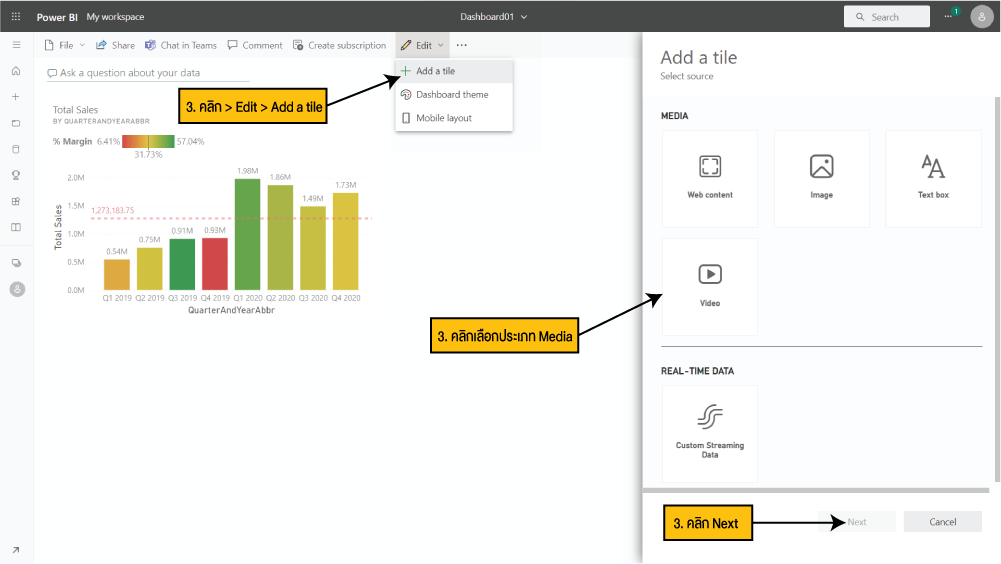Click the Create plus icon in sidebar
The height and width of the screenshot is (564, 1001).
coord(16,96)
